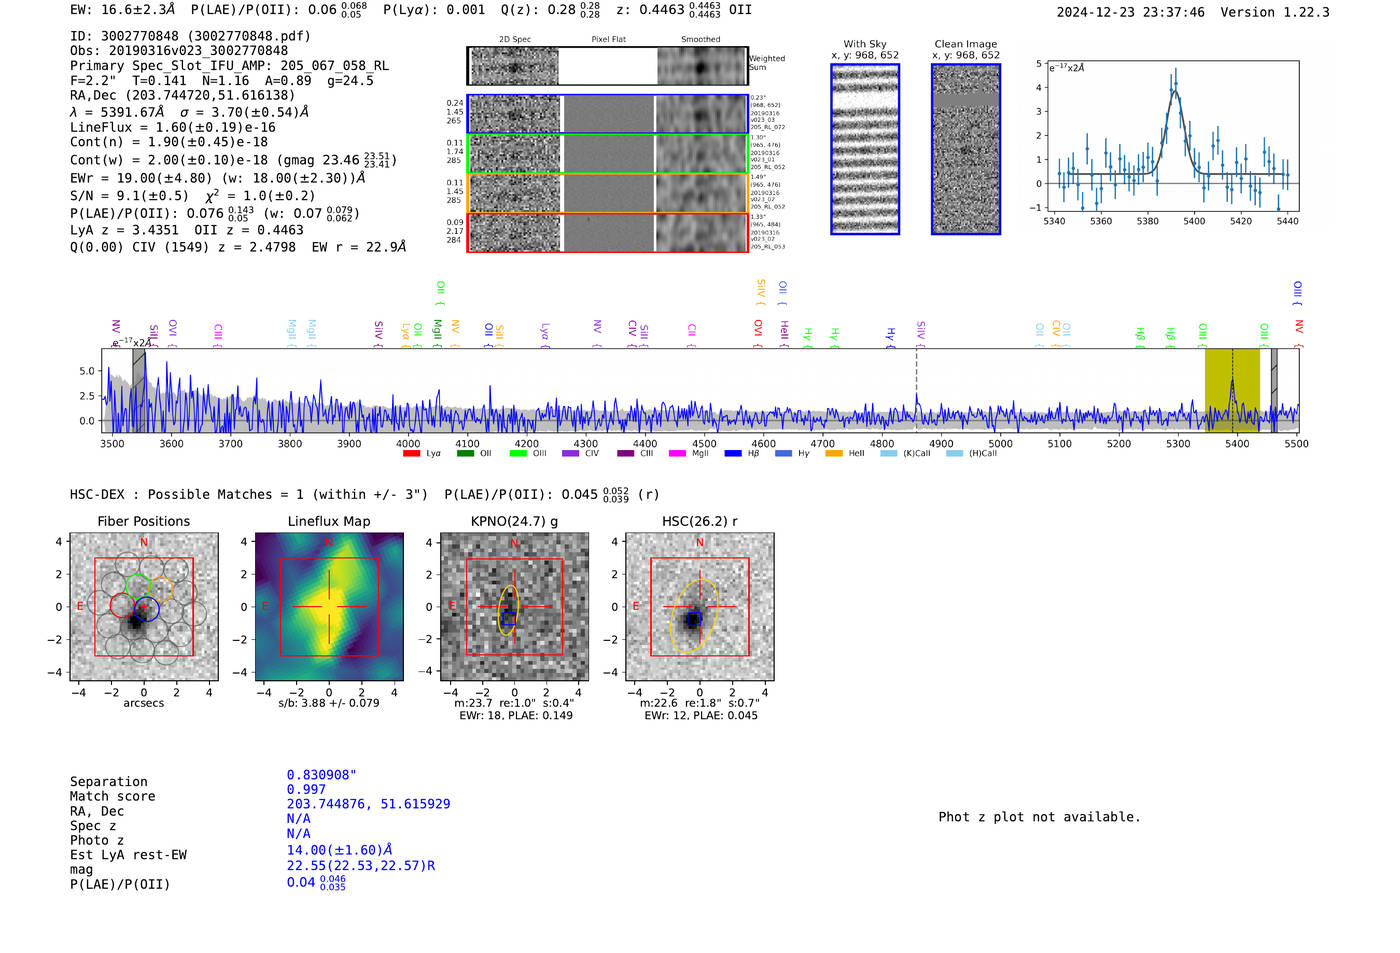The image size is (1400, 953).
Task: Select the orange-bordered fiber spectrum row
Action: point(608,193)
